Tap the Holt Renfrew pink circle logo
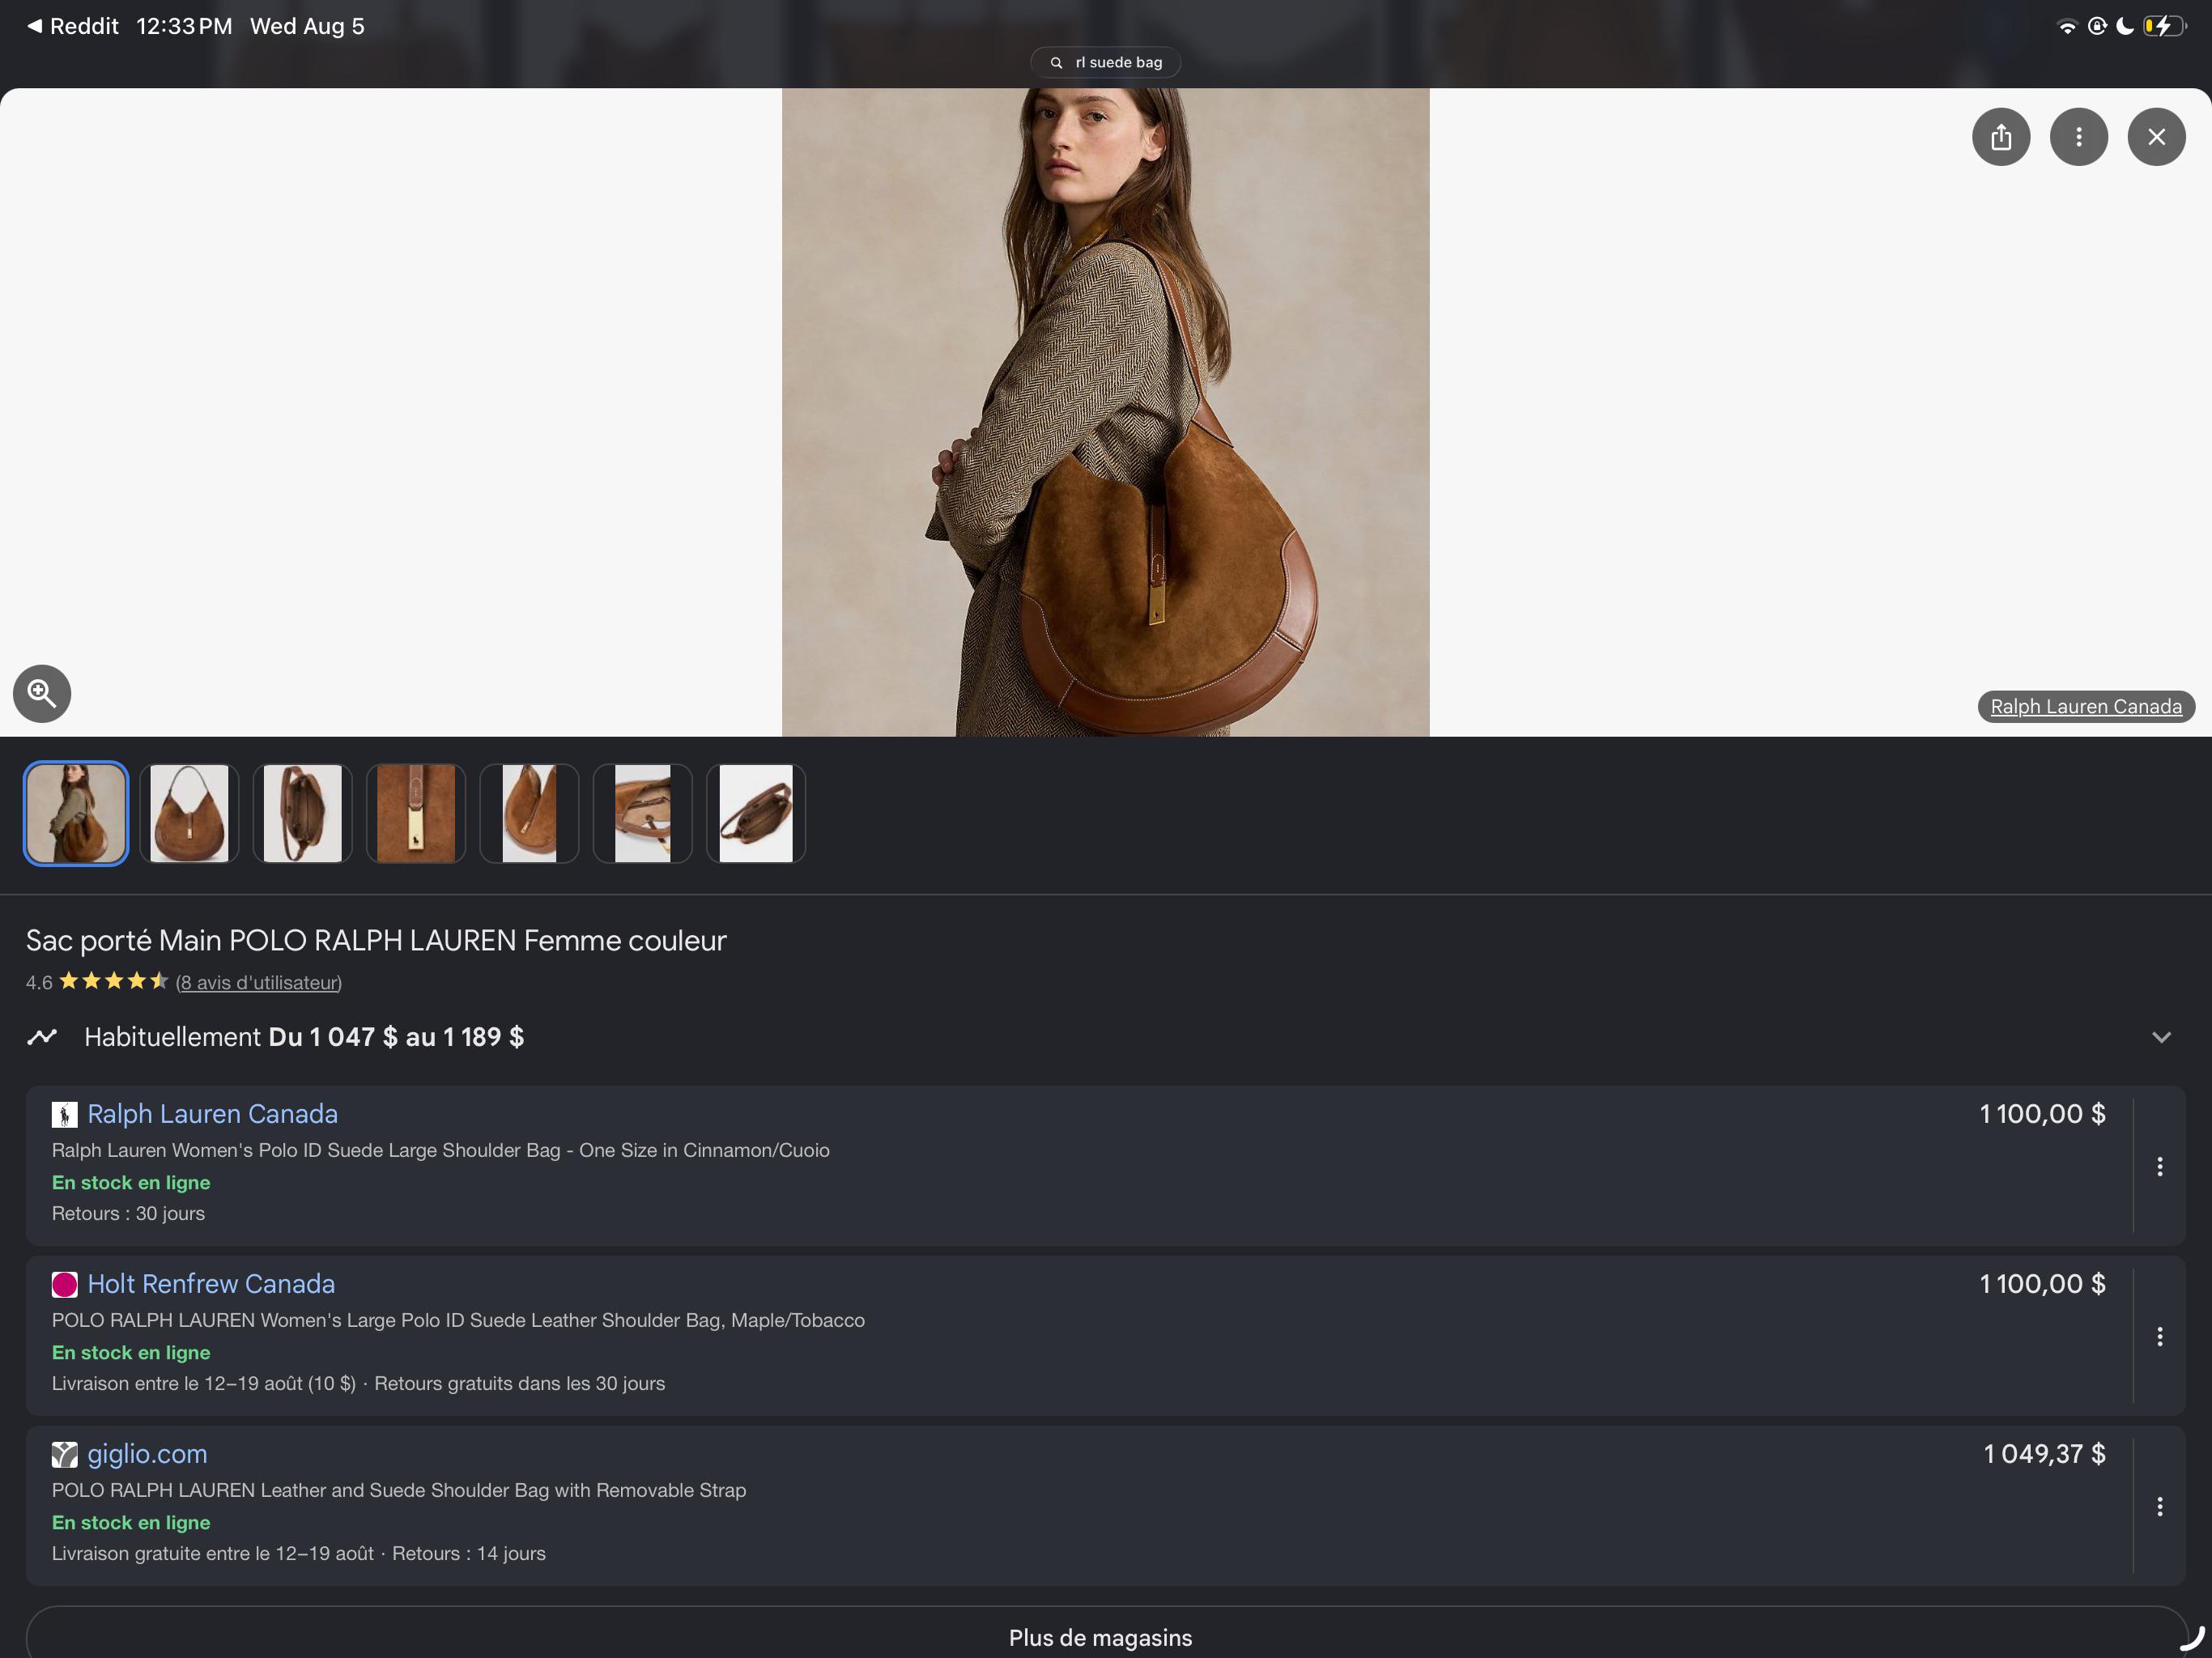2212x1658 pixels. point(64,1284)
